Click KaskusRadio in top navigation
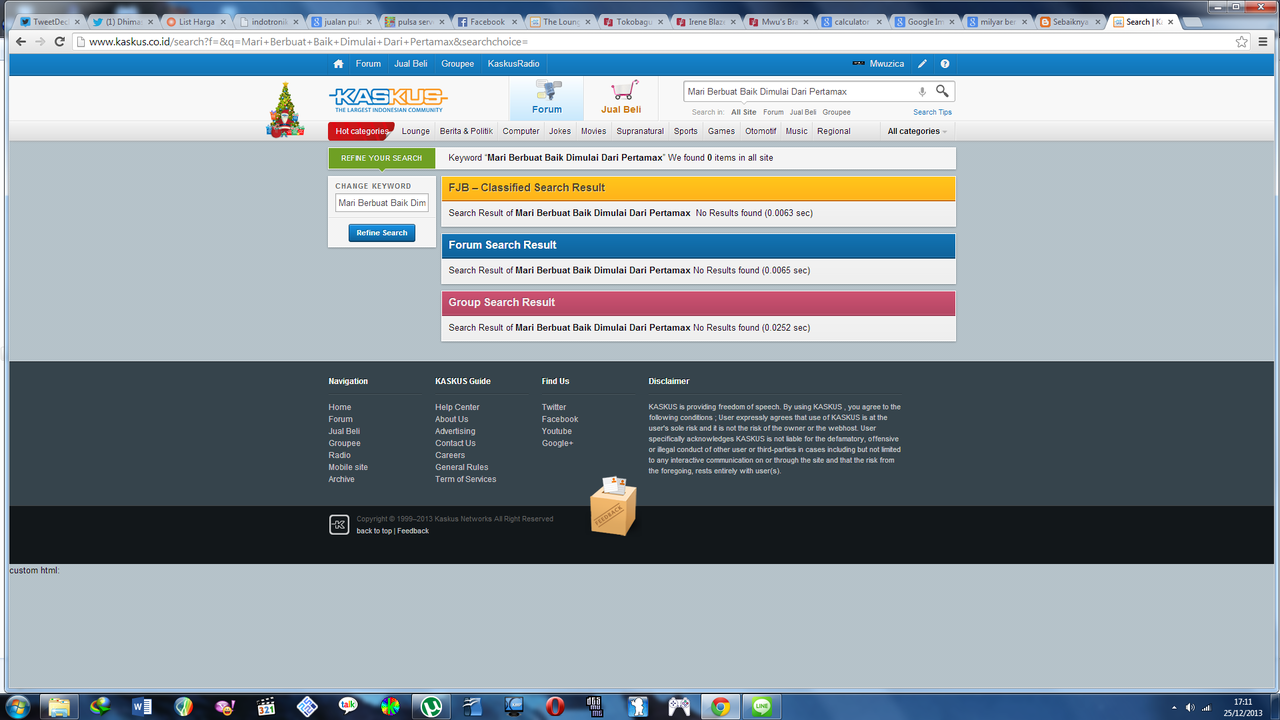 (513, 64)
